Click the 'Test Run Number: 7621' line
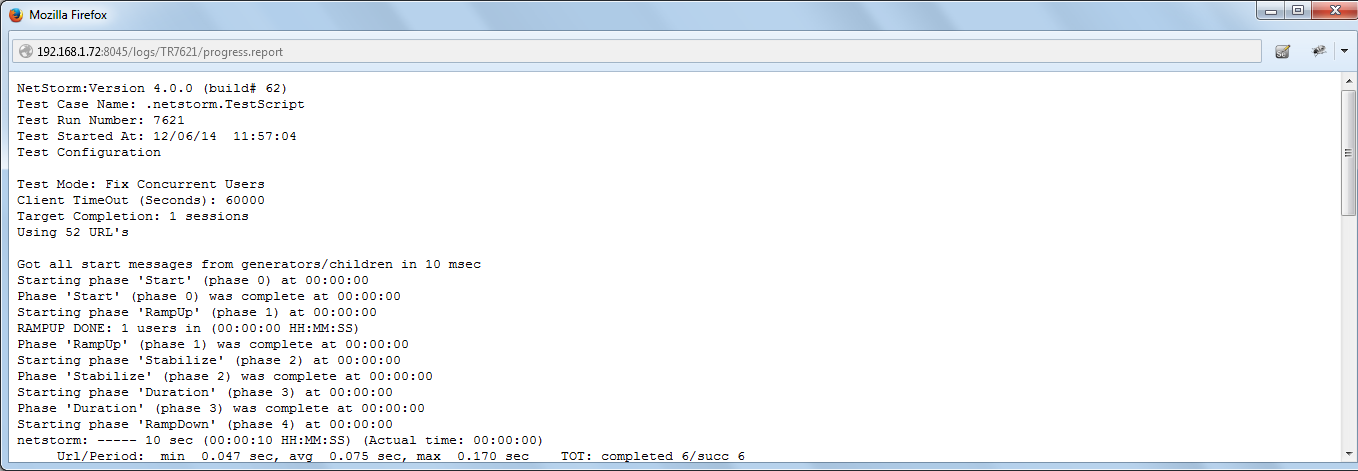 (101, 120)
